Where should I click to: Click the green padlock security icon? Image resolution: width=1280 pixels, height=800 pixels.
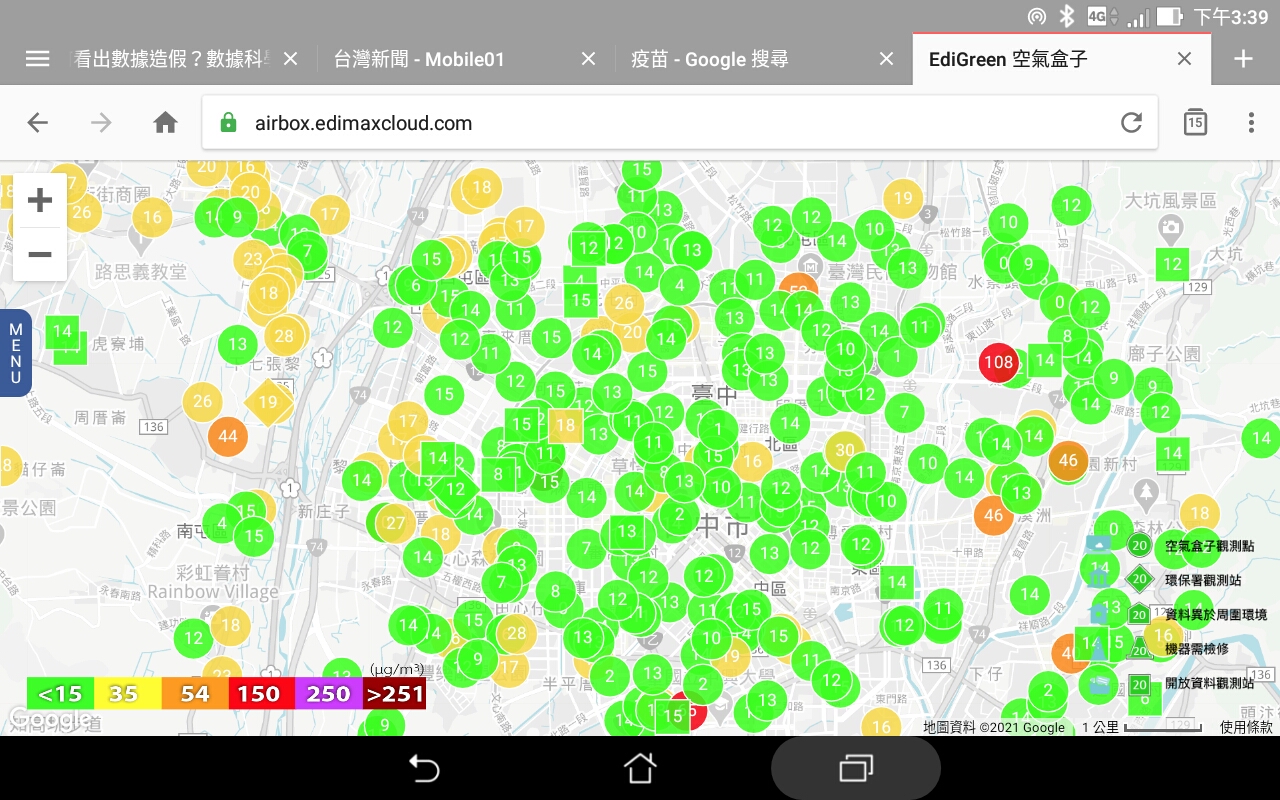point(228,123)
